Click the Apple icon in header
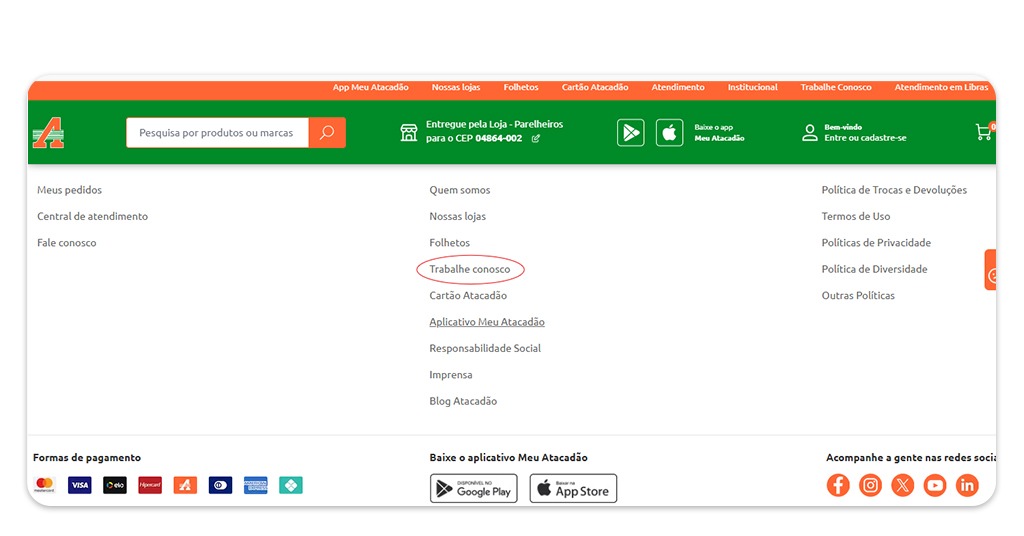This screenshot has height=536, width=1024. pyautogui.click(x=669, y=132)
